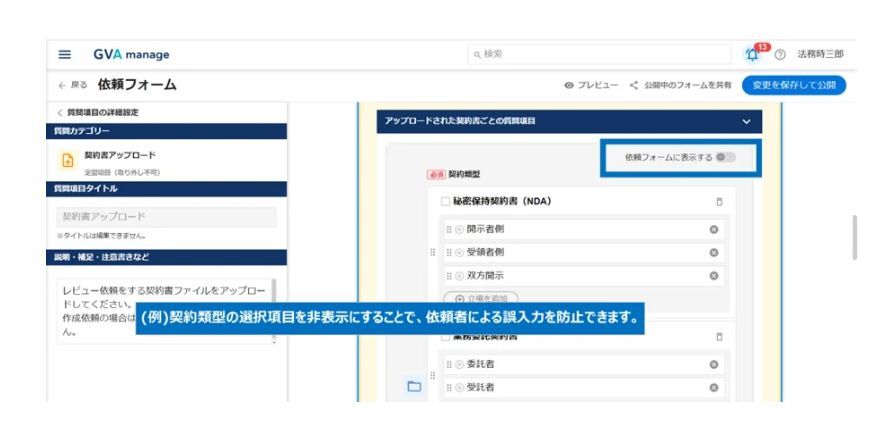Grab the drag handle of 受託者 row
Screen dimensions: 886x425
(x=449, y=388)
